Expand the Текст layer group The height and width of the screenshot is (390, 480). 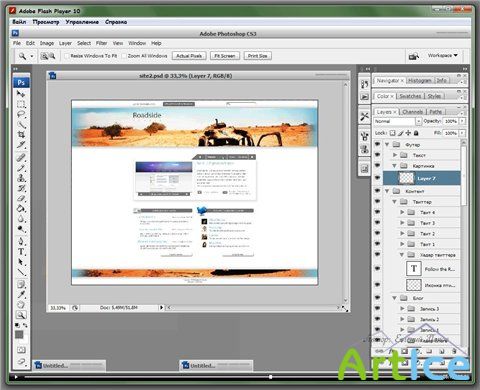pos(395,155)
